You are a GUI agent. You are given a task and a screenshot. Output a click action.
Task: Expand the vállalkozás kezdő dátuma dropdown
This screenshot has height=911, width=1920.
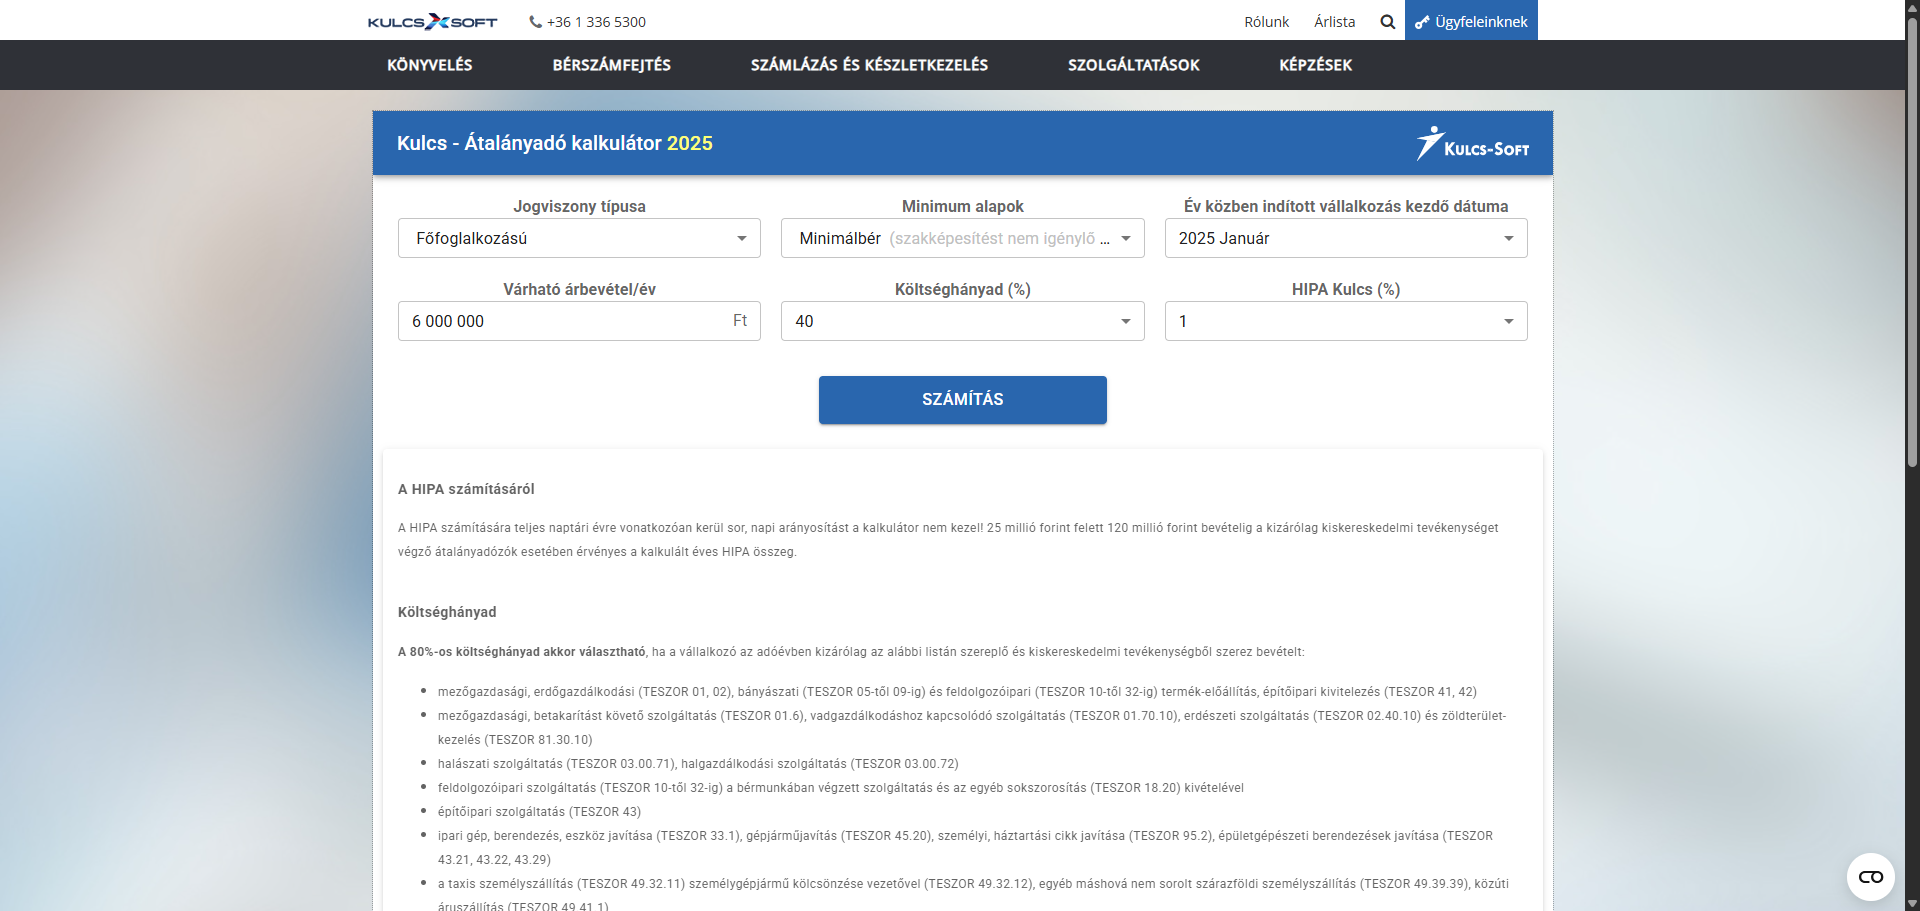point(1346,238)
